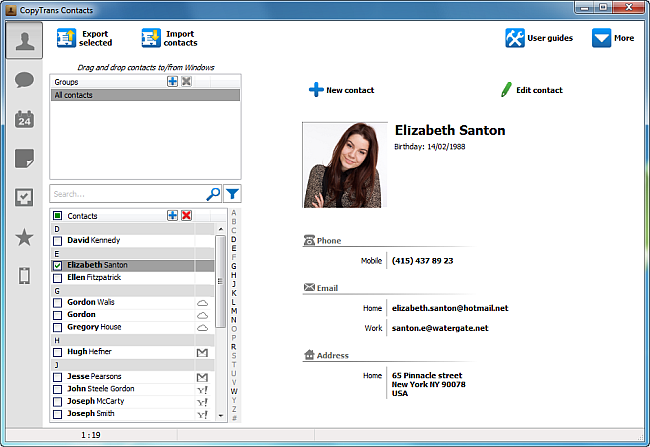Click the contacts list scrollbar thumb
The image size is (650, 447).
click(221, 281)
